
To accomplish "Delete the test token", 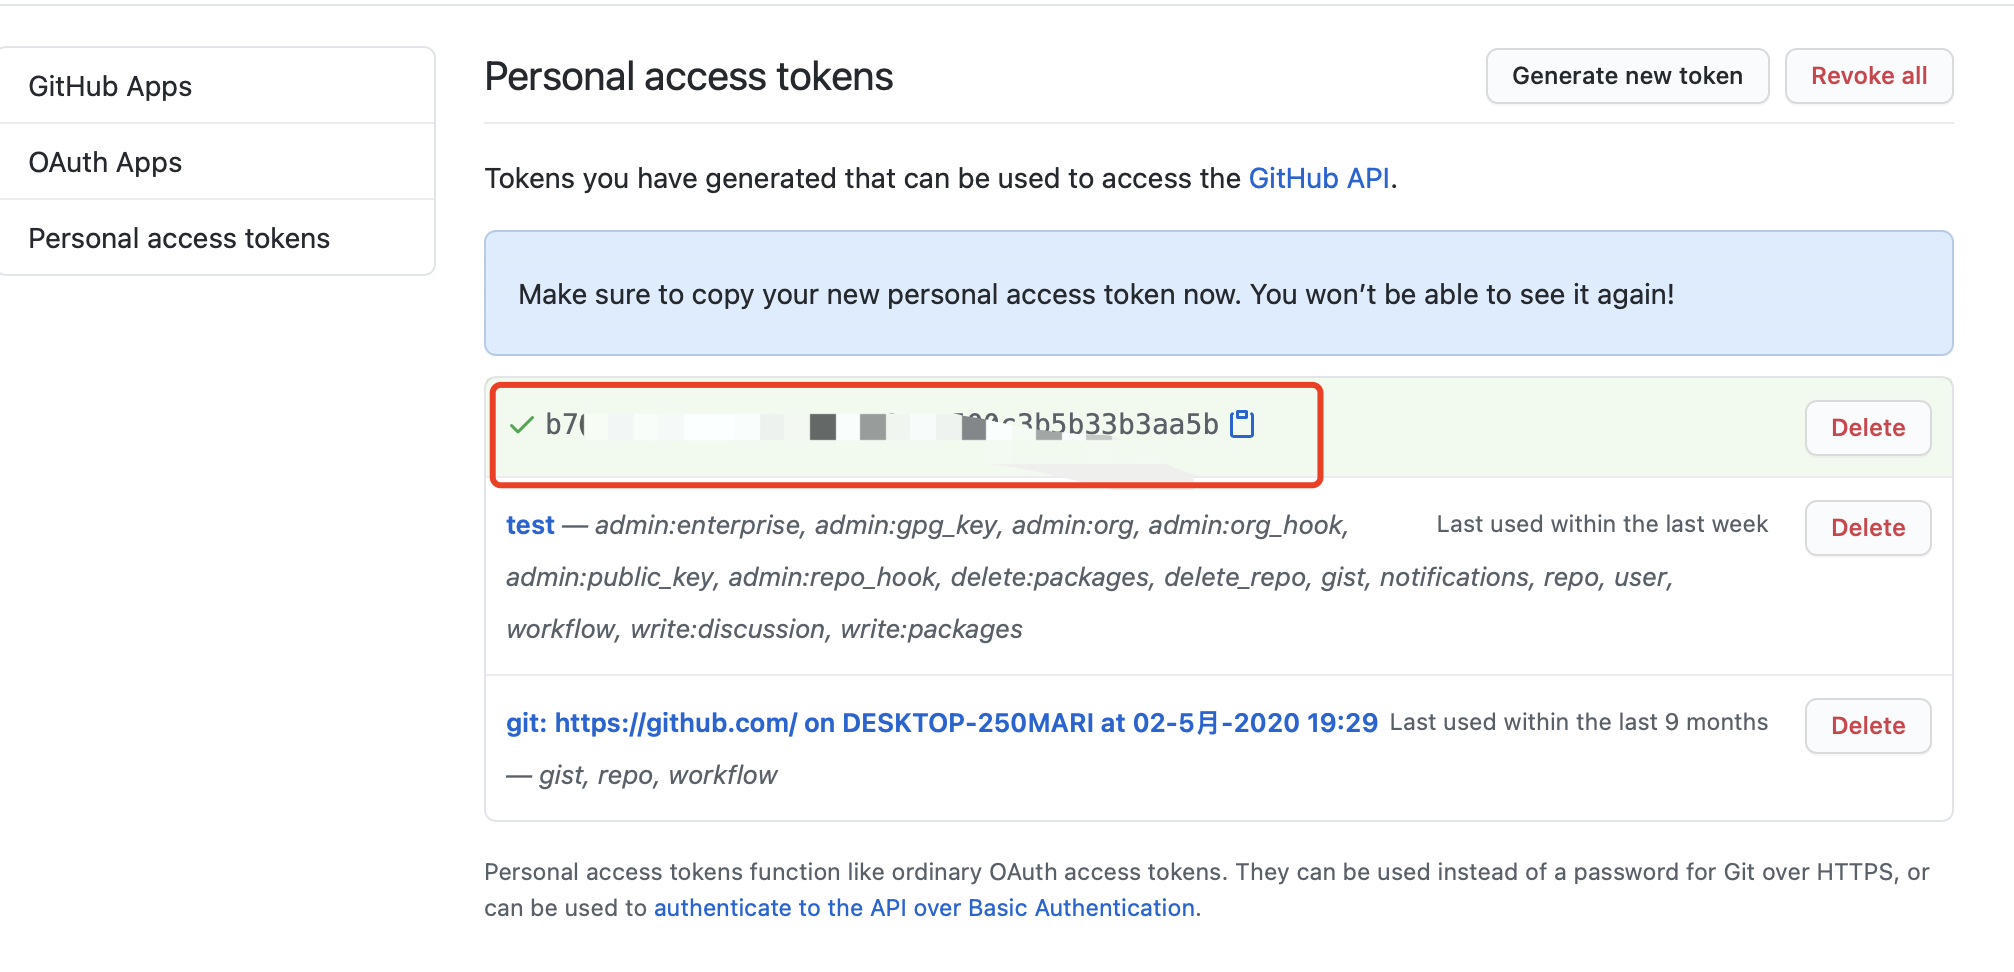I will [x=1868, y=528].
